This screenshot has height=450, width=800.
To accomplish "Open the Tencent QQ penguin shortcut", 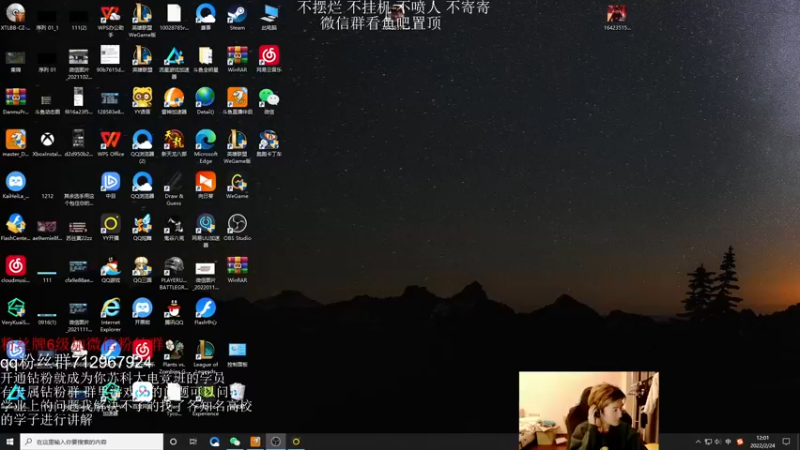I will pyautogui.click(x=173, y=311).
